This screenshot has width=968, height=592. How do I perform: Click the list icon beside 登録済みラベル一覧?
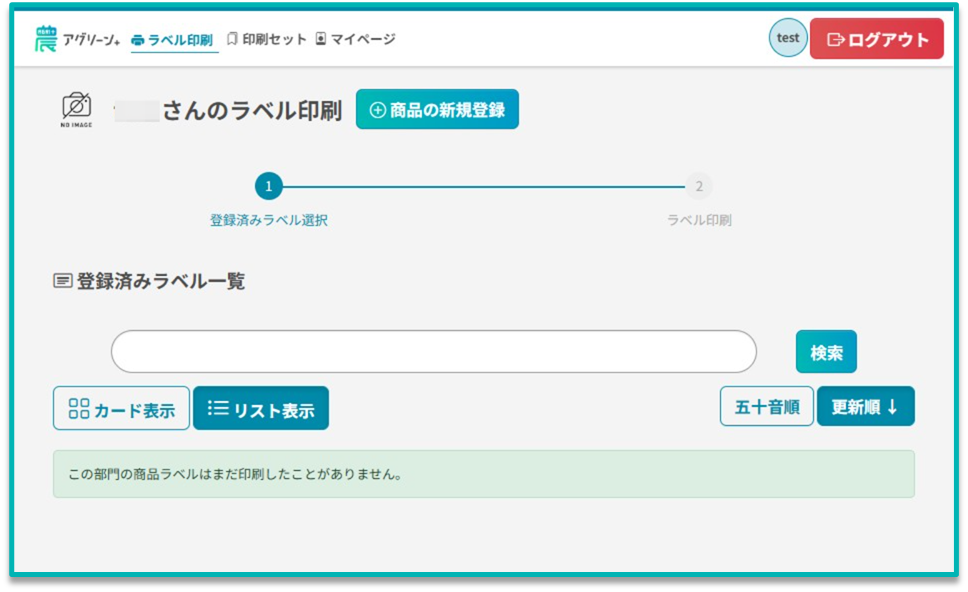62,281
